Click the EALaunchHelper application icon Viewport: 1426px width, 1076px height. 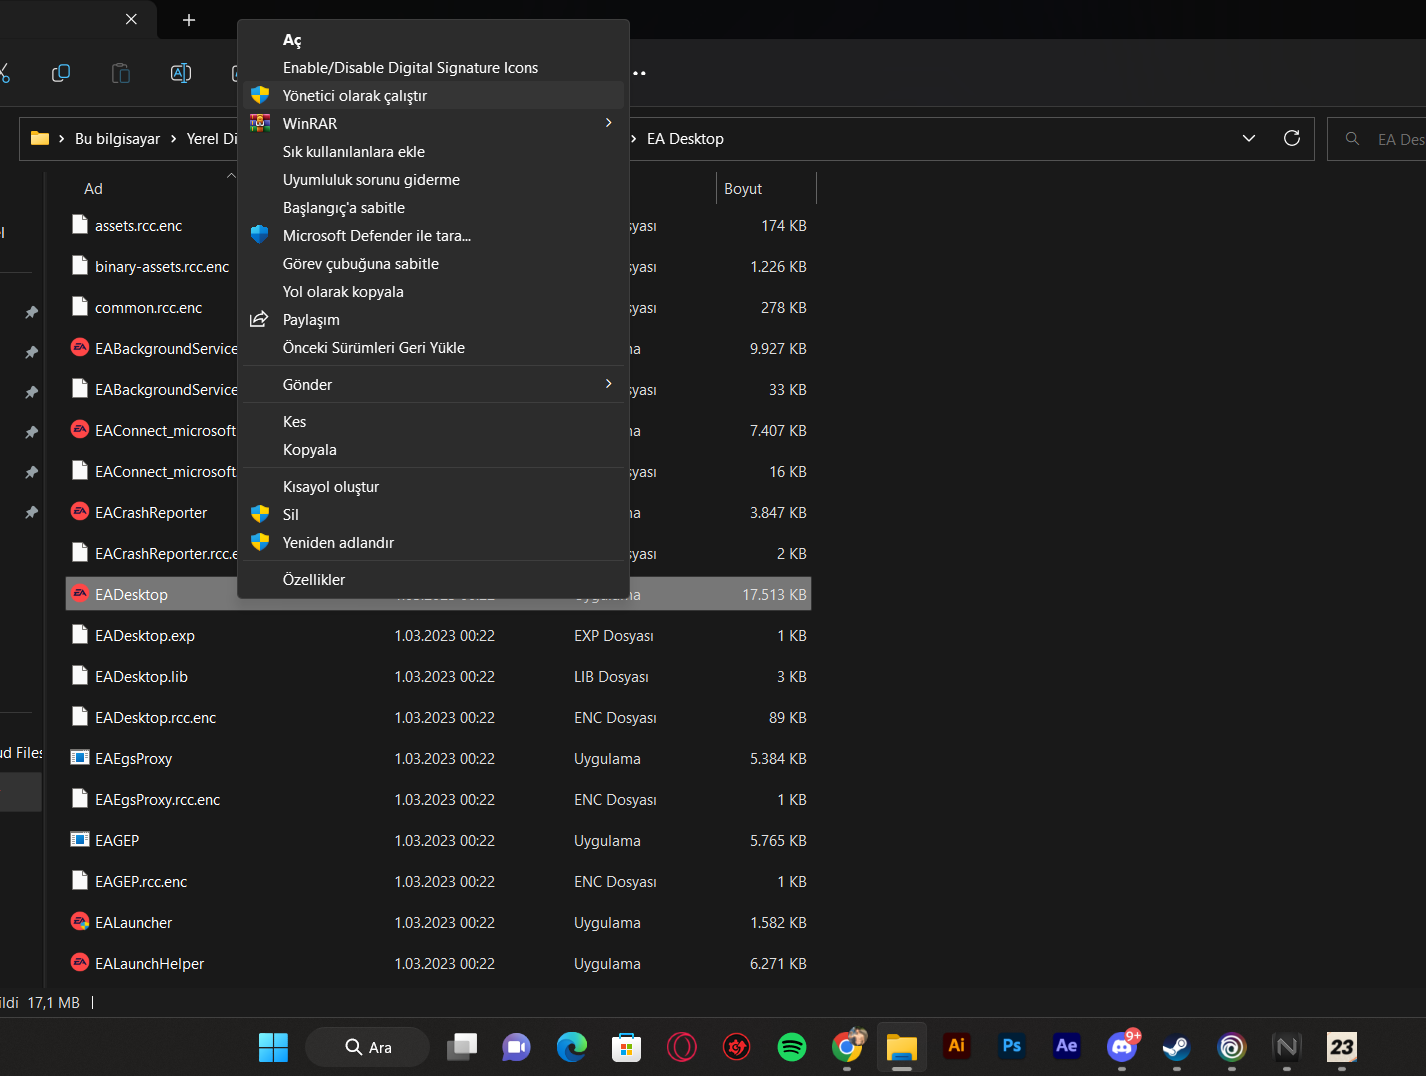pyautogui.click(x=80, y=962)
